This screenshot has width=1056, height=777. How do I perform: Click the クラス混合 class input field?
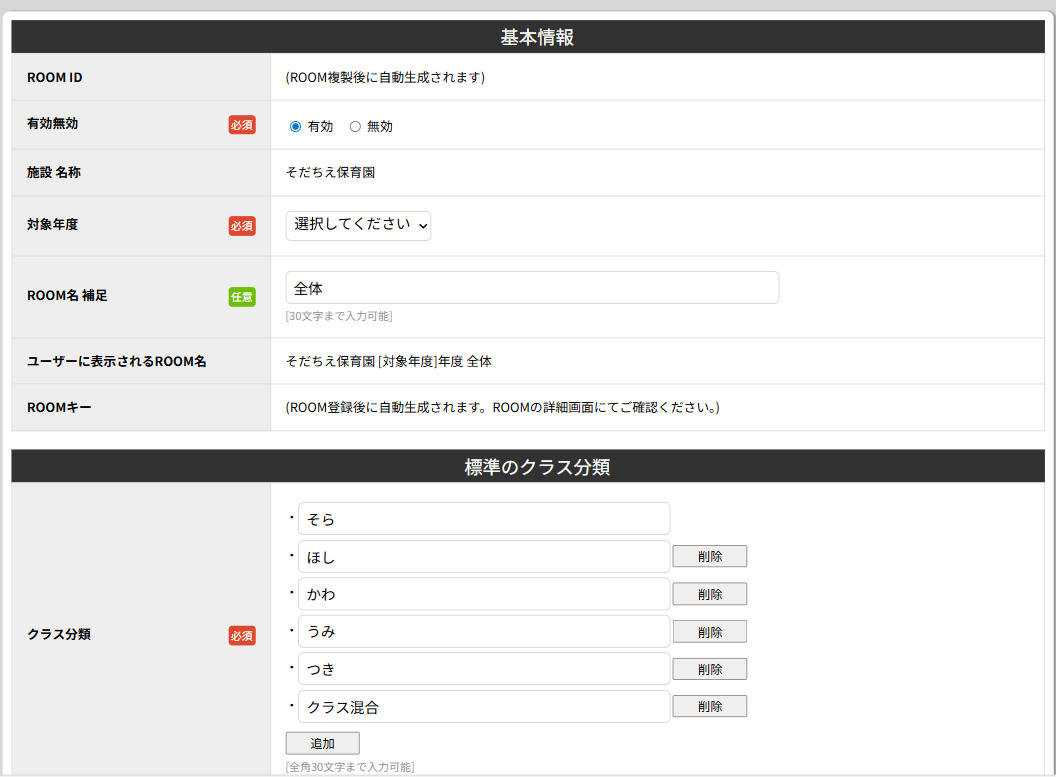(x=484, y=707)
